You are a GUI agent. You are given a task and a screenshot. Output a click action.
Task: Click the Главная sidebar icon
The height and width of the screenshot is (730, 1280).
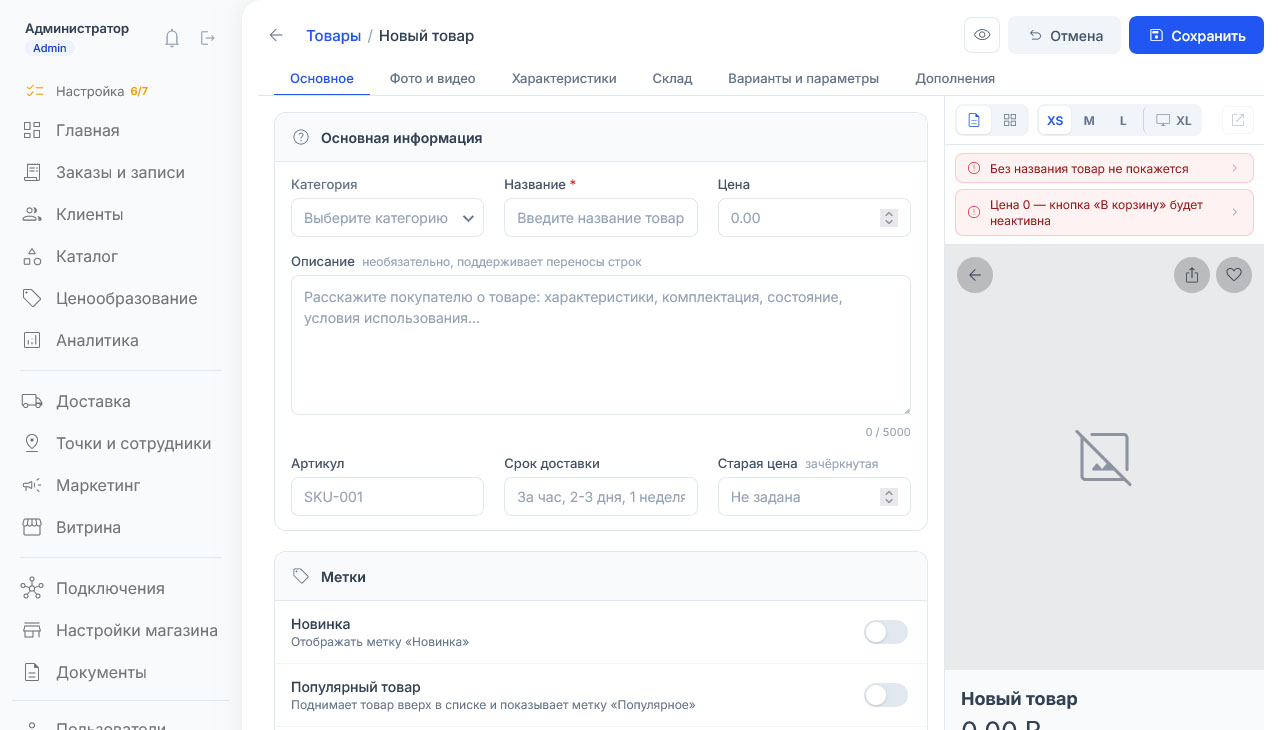pyautogui.click(x=32, y=130)
